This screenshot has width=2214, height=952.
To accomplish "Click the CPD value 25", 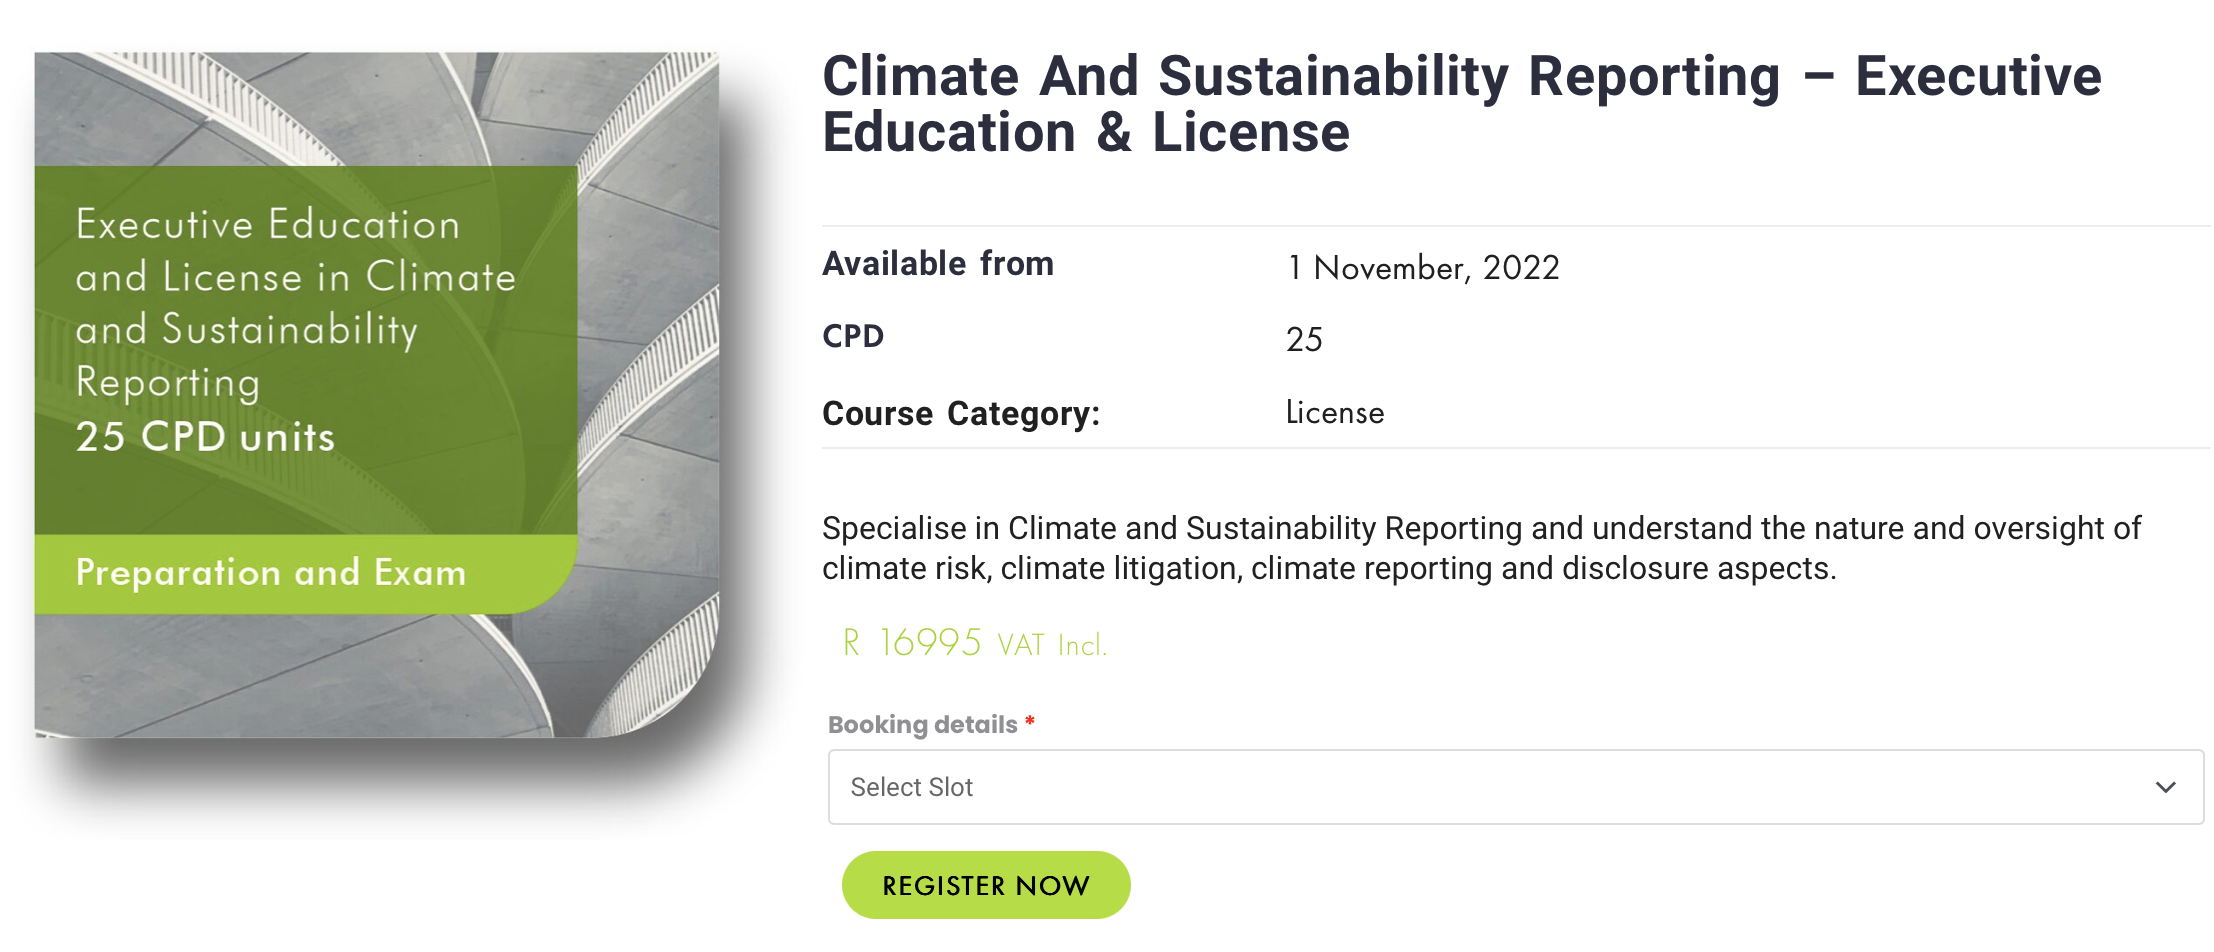I will point(1304,340).
